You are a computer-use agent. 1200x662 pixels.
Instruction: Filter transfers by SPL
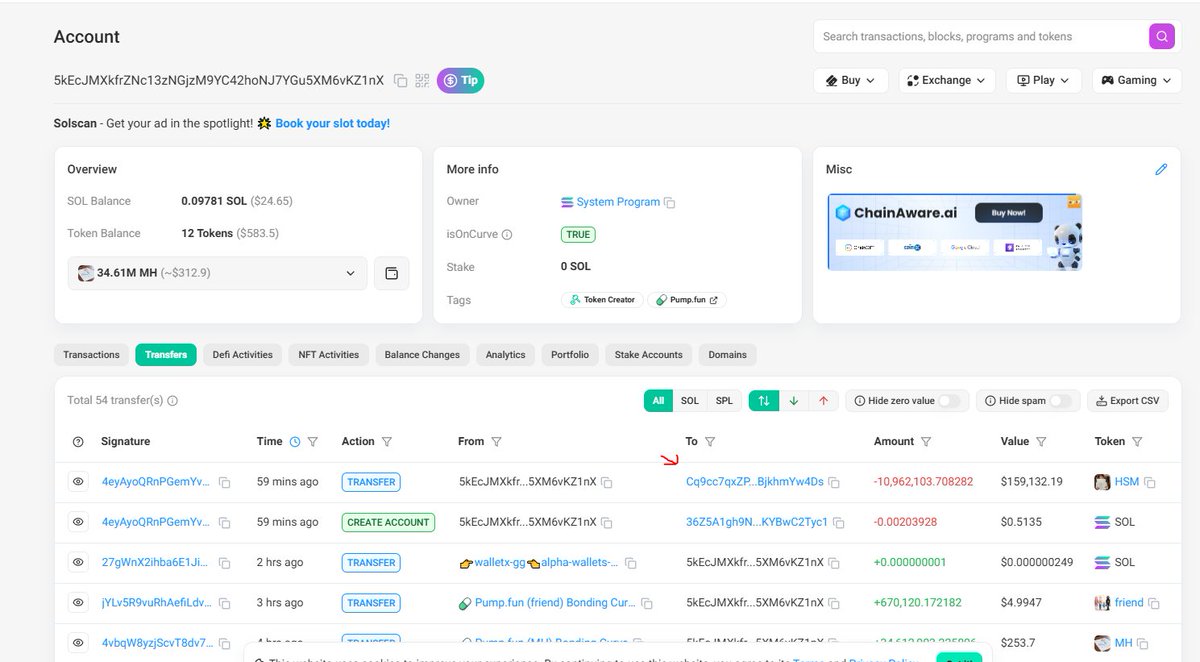click(724, 401)
